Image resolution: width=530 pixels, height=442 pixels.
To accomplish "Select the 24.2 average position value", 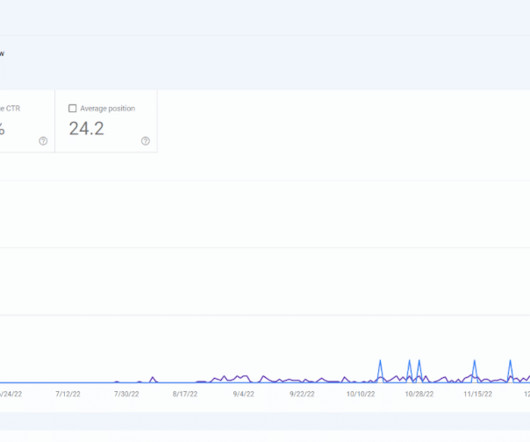I will coord(87,129).
